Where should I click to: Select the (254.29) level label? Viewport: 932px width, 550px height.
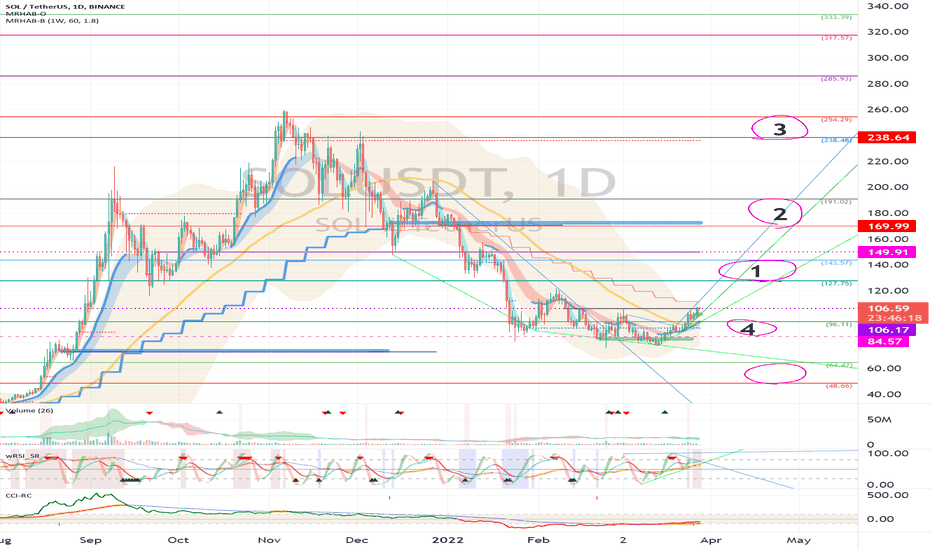(836, 120)
